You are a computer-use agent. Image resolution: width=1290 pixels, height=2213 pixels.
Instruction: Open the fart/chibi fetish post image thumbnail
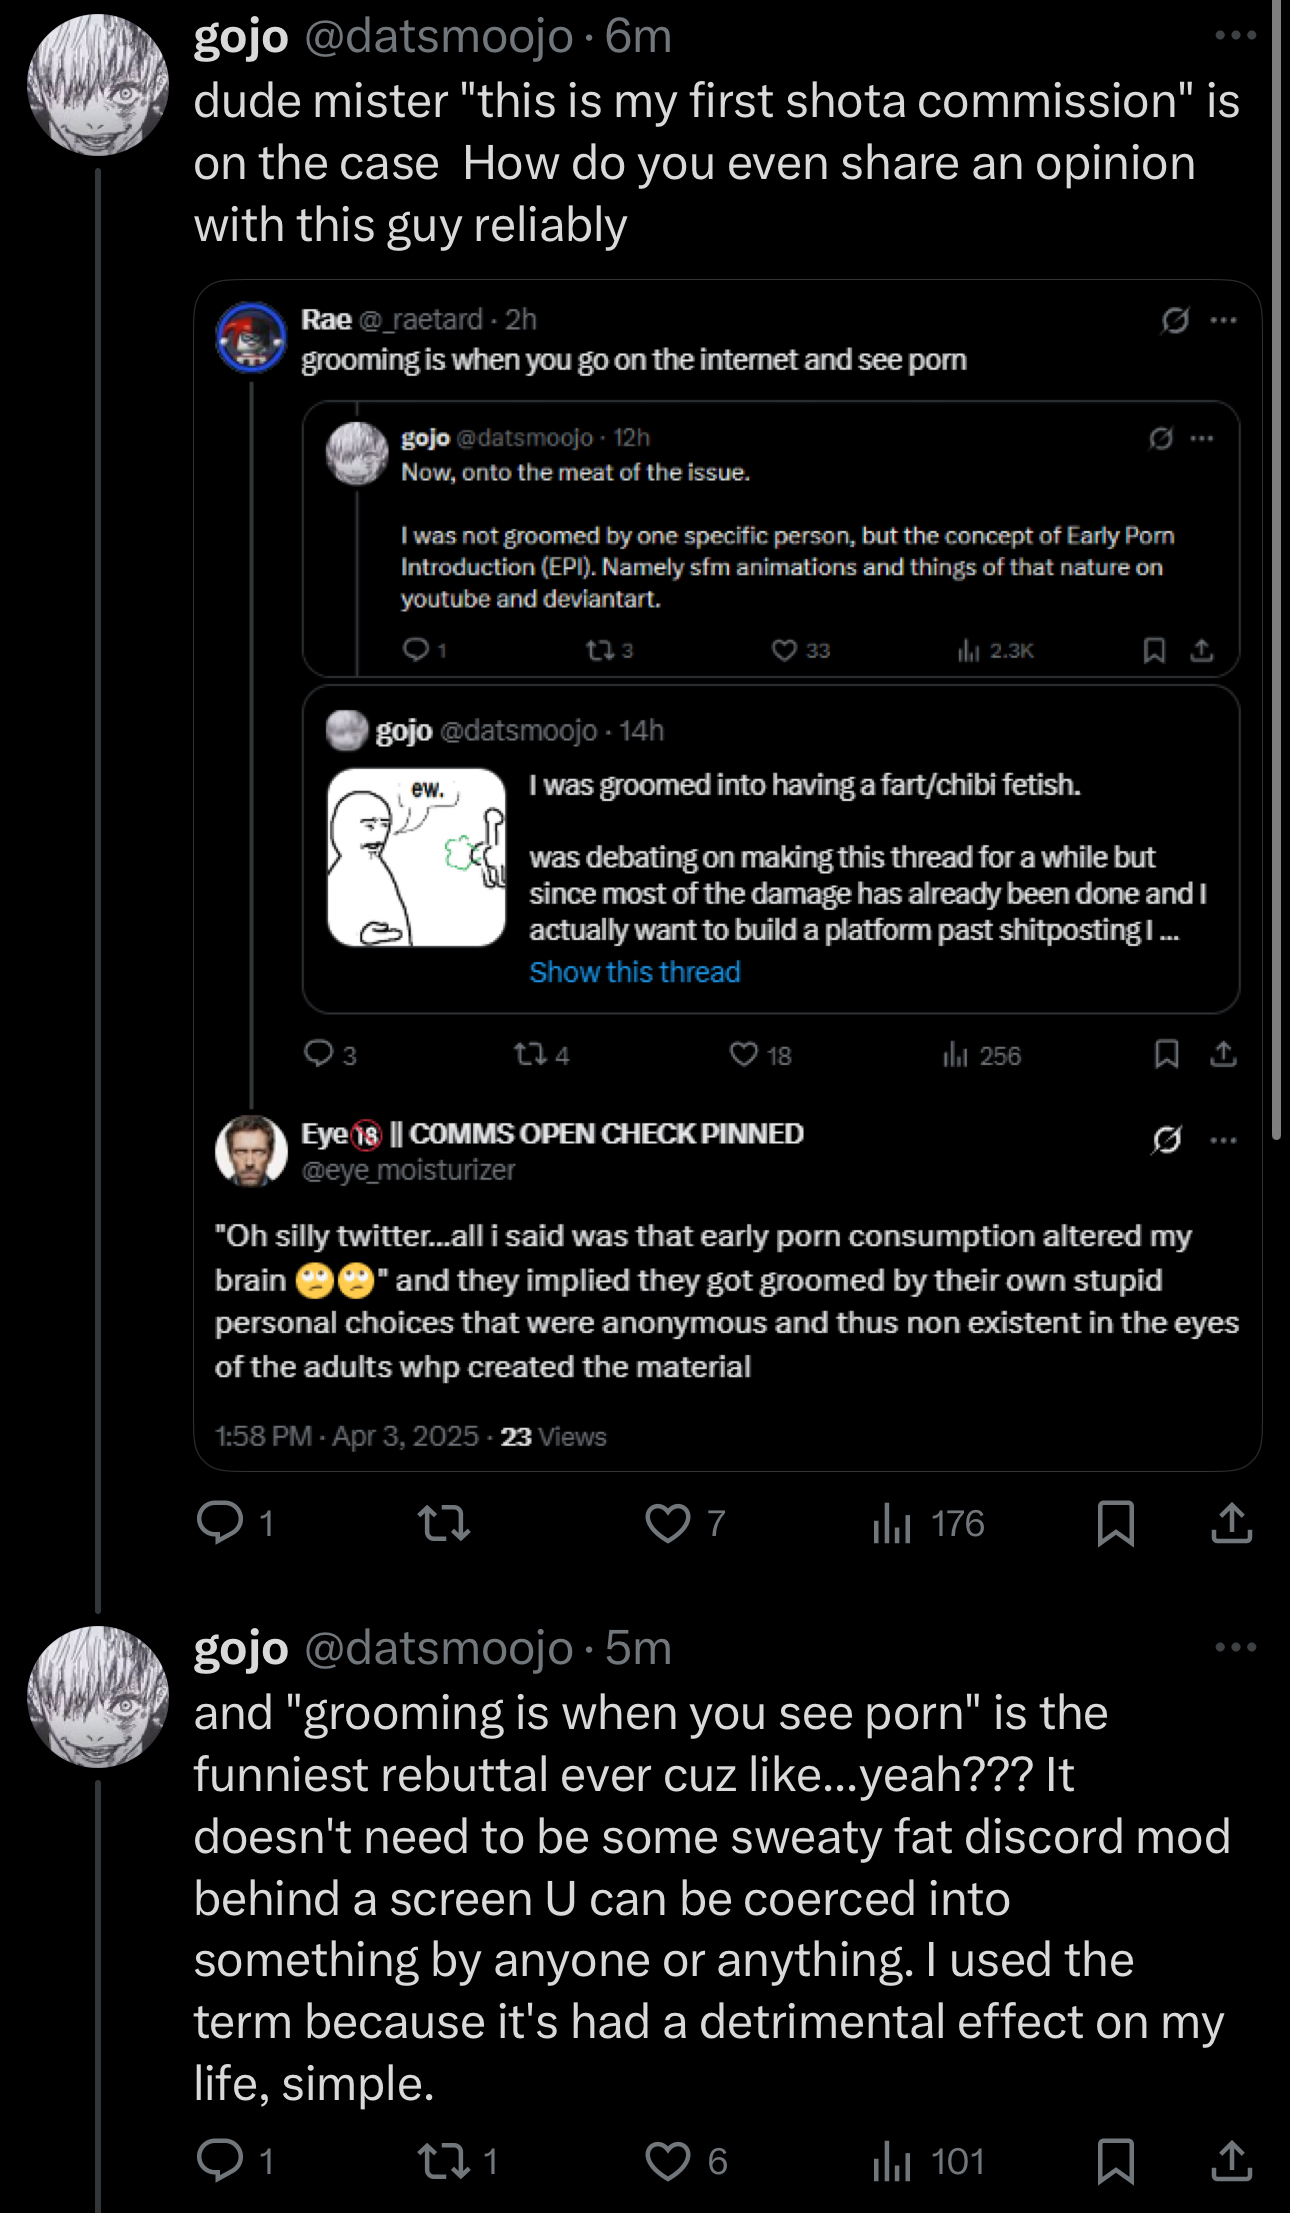(x=416, y=857)
